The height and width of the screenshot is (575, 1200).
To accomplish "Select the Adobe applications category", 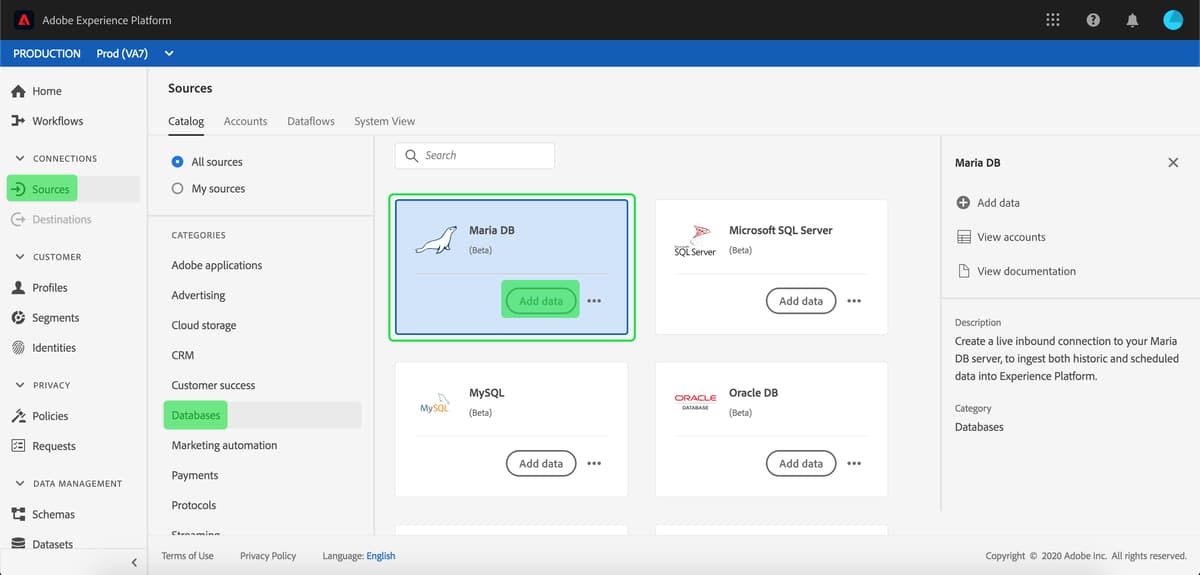I will pyautogui.click(x=217, y=265).
